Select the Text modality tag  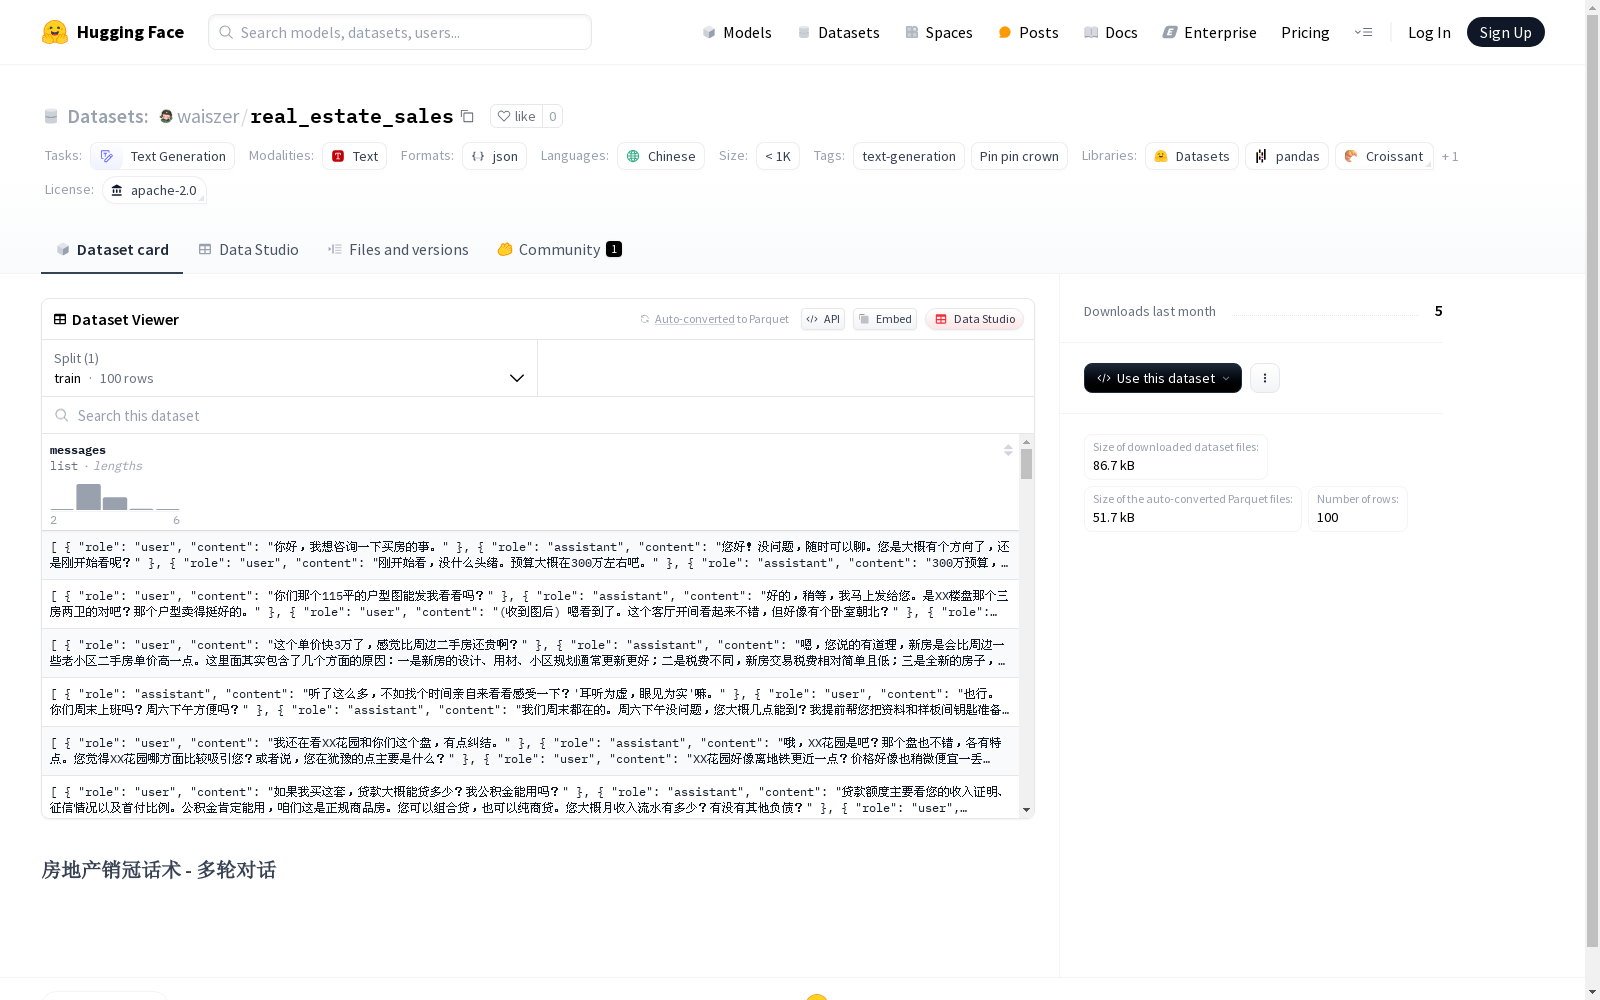point(355,156)
